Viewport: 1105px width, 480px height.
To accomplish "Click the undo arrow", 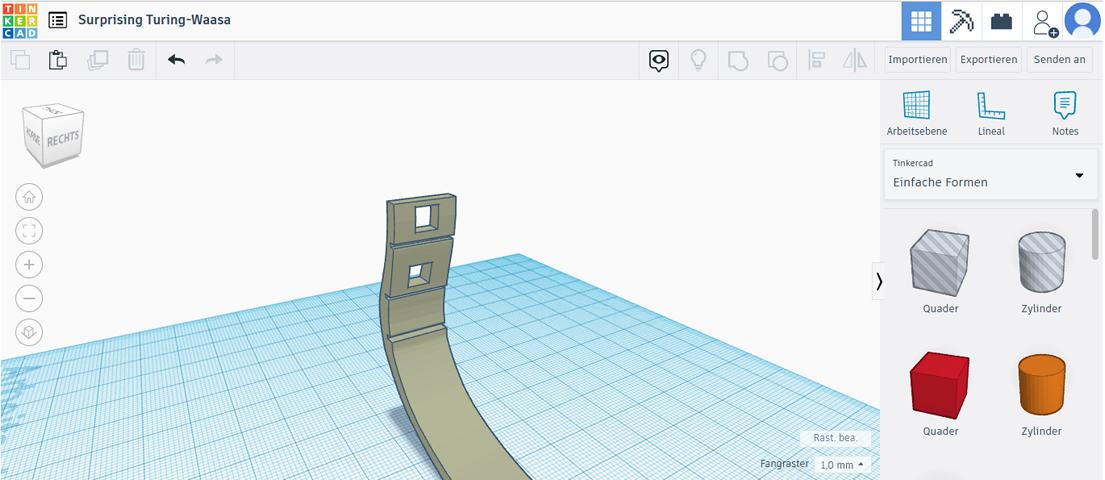I will click(176, 60).
